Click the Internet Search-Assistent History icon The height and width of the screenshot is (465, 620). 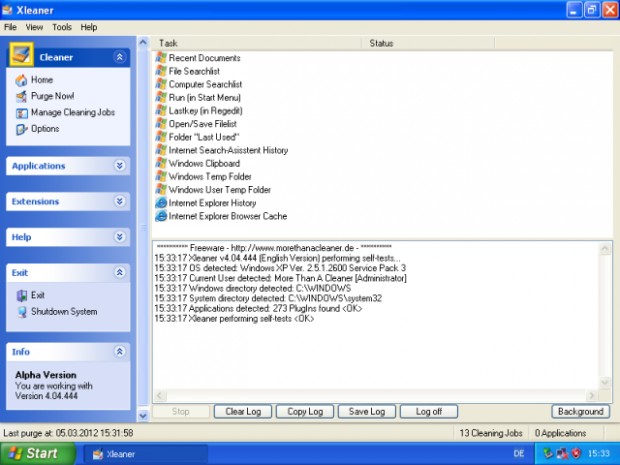tap(161, 150)
